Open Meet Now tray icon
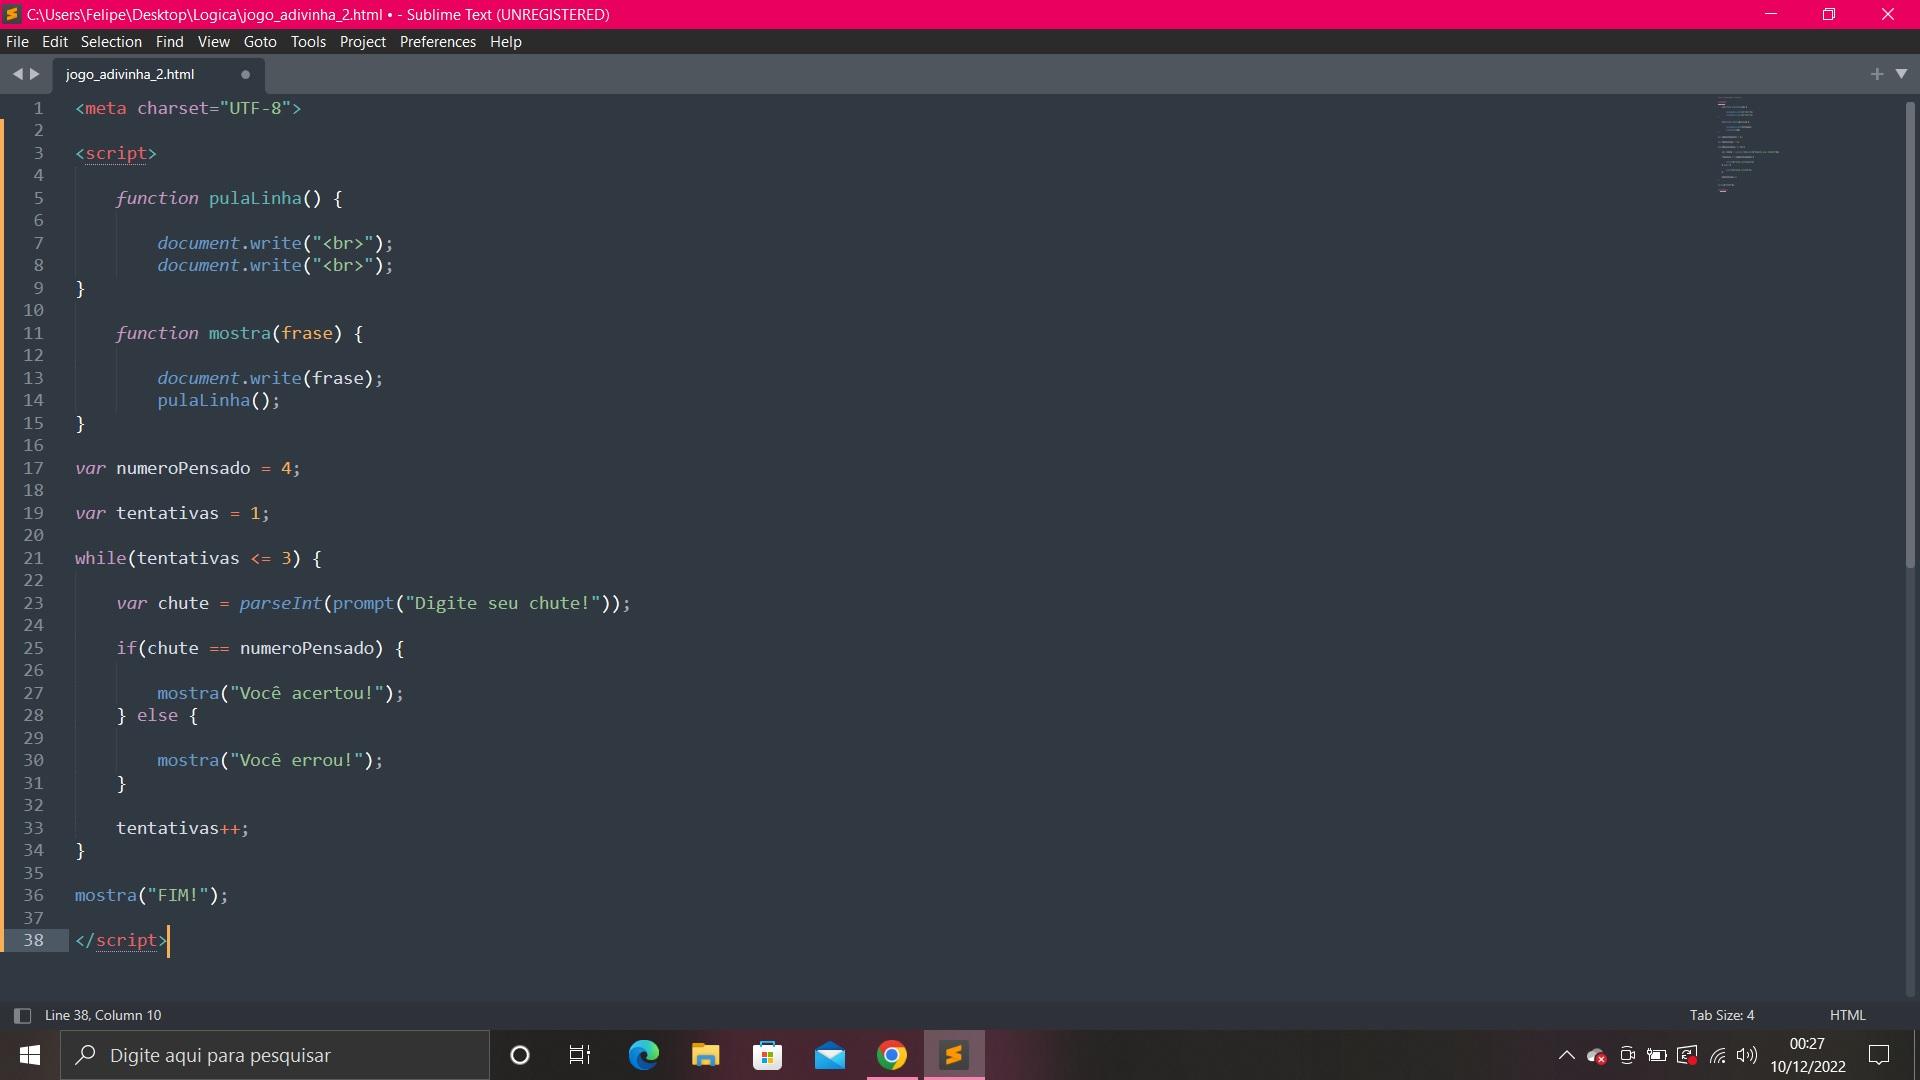This screenshot has height=1080, width=1920. [1627, 1055]
